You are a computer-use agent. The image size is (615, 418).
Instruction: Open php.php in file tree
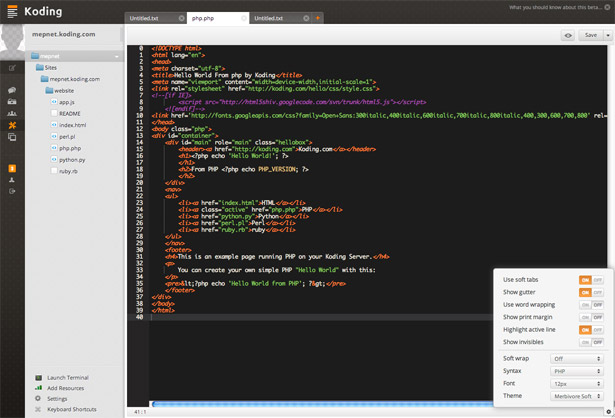70,148
